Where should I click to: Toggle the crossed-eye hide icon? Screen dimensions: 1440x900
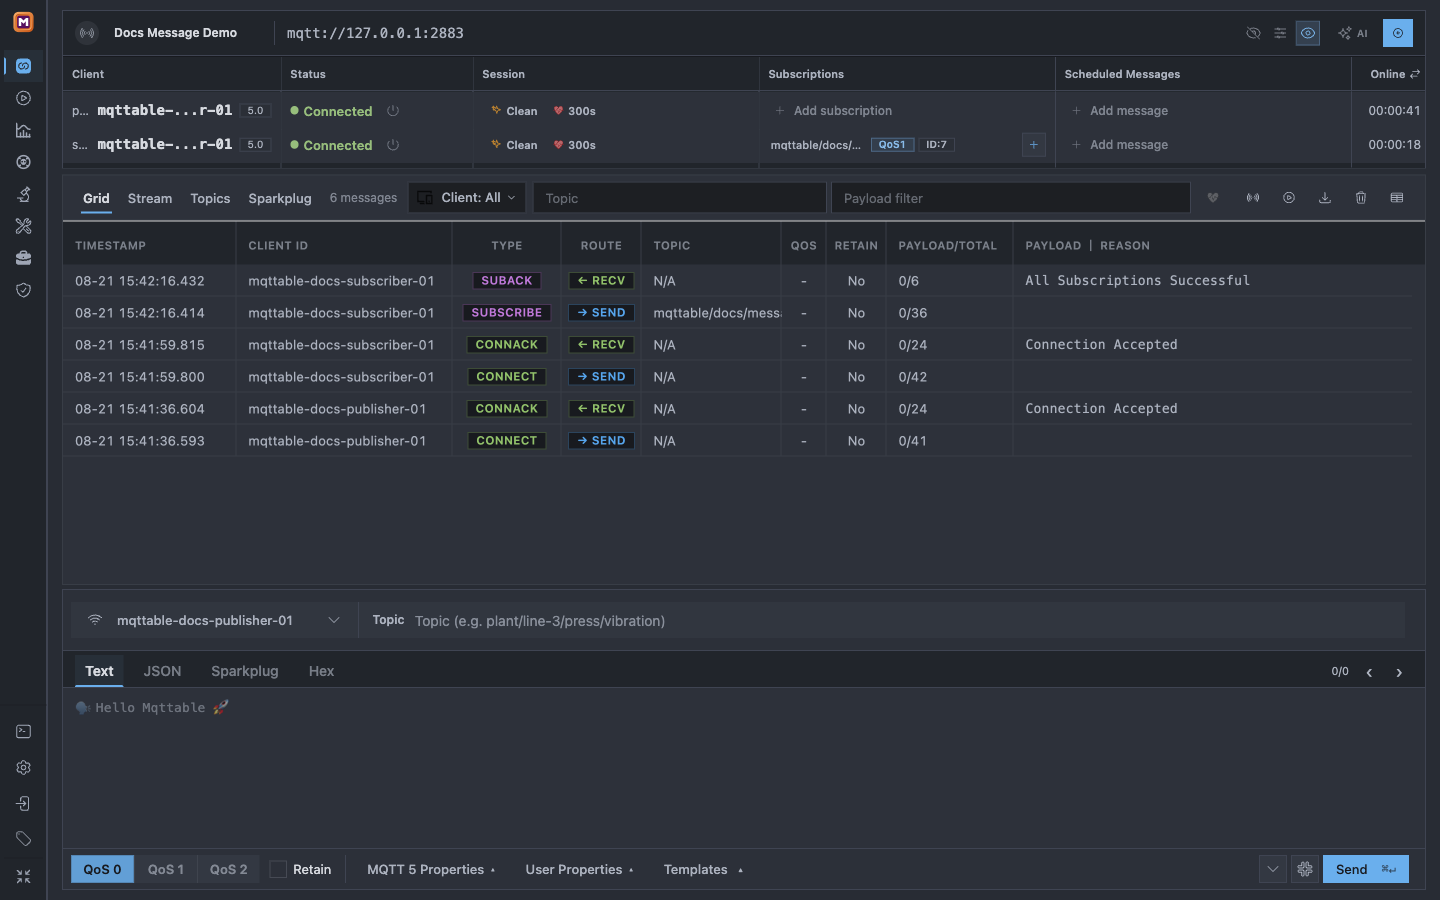[x=1253, y=33]
